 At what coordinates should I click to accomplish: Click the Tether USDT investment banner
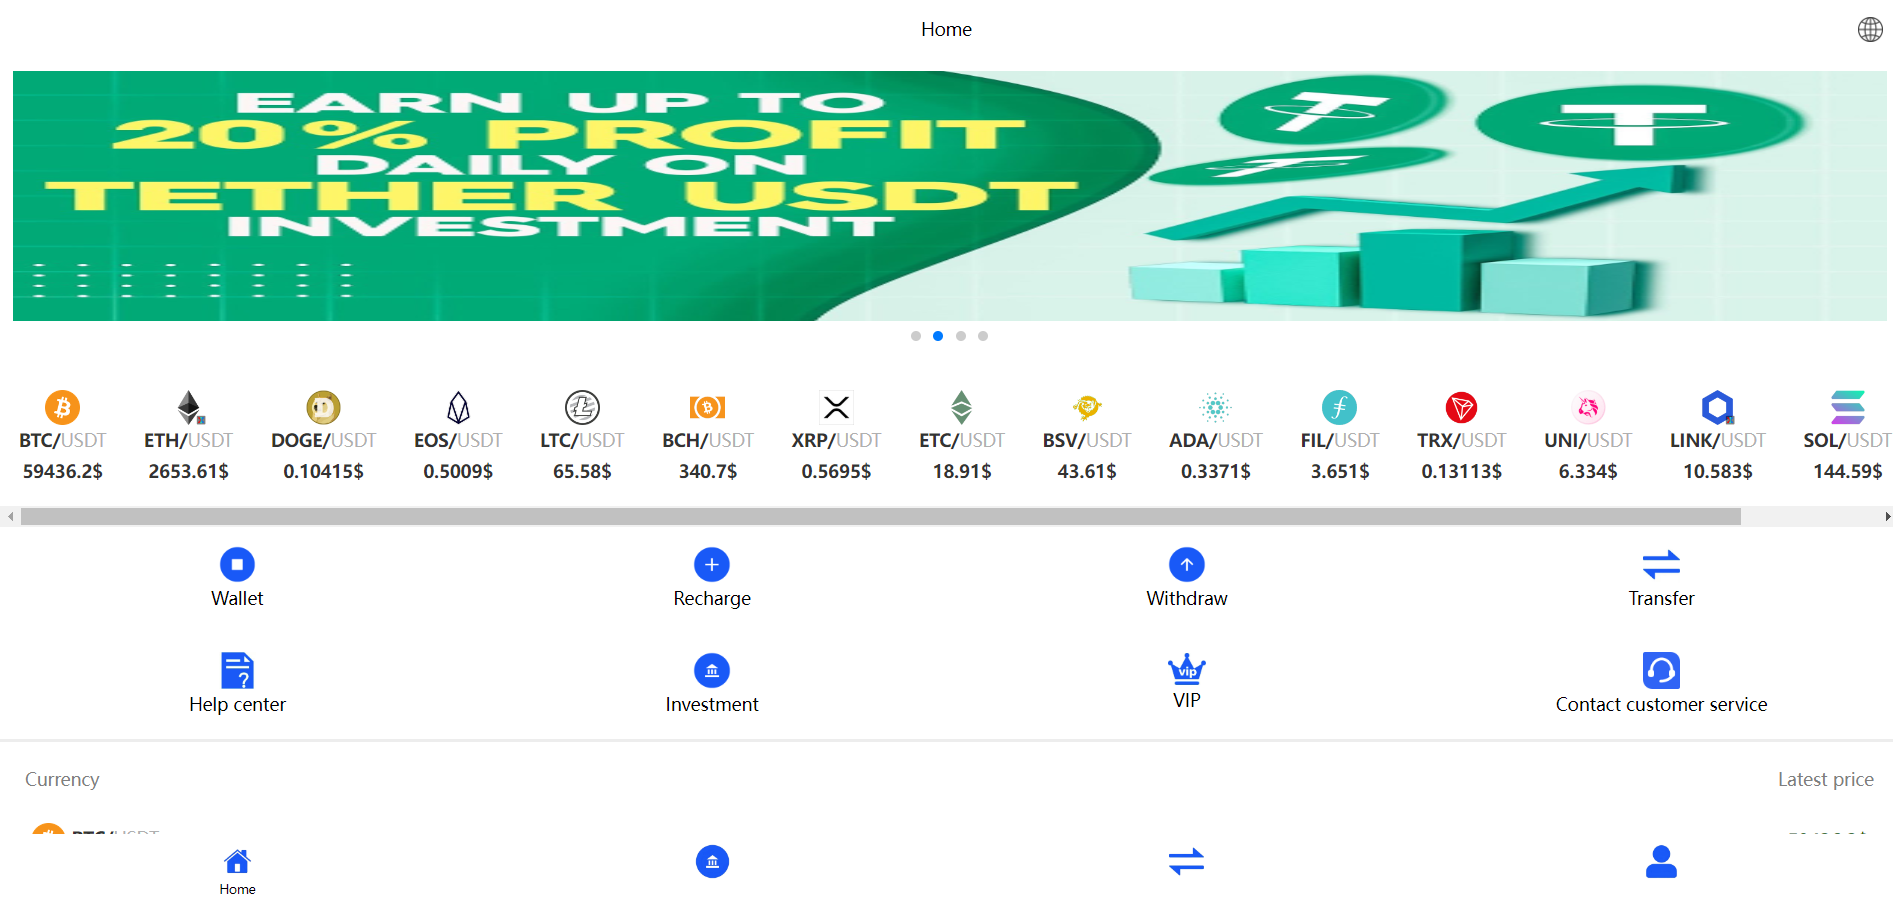950,196
